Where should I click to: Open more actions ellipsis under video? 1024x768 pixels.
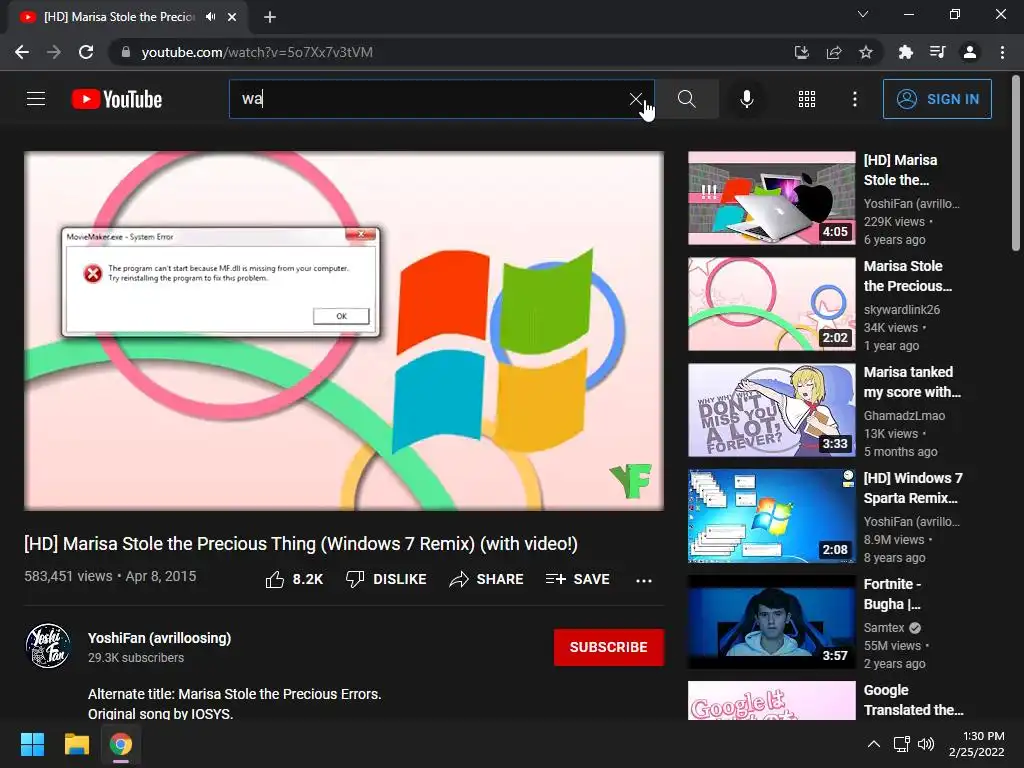[x=644, y=581]
